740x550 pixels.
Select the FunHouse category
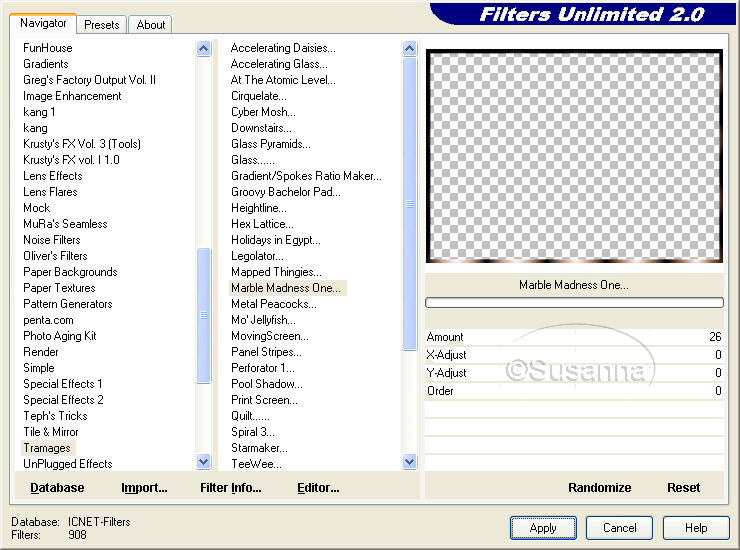(x=48, y=48)
